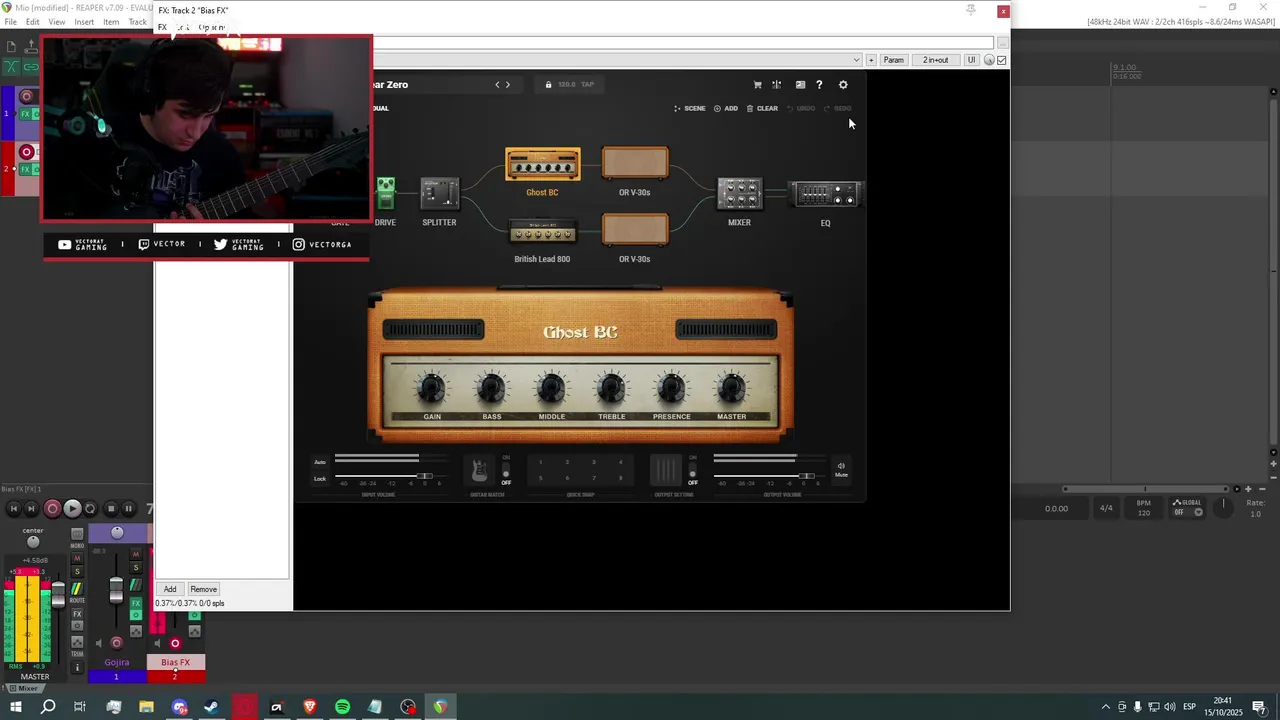Open REAPER View menu
Screen dimensions: 1280x720
click(57, 22)
